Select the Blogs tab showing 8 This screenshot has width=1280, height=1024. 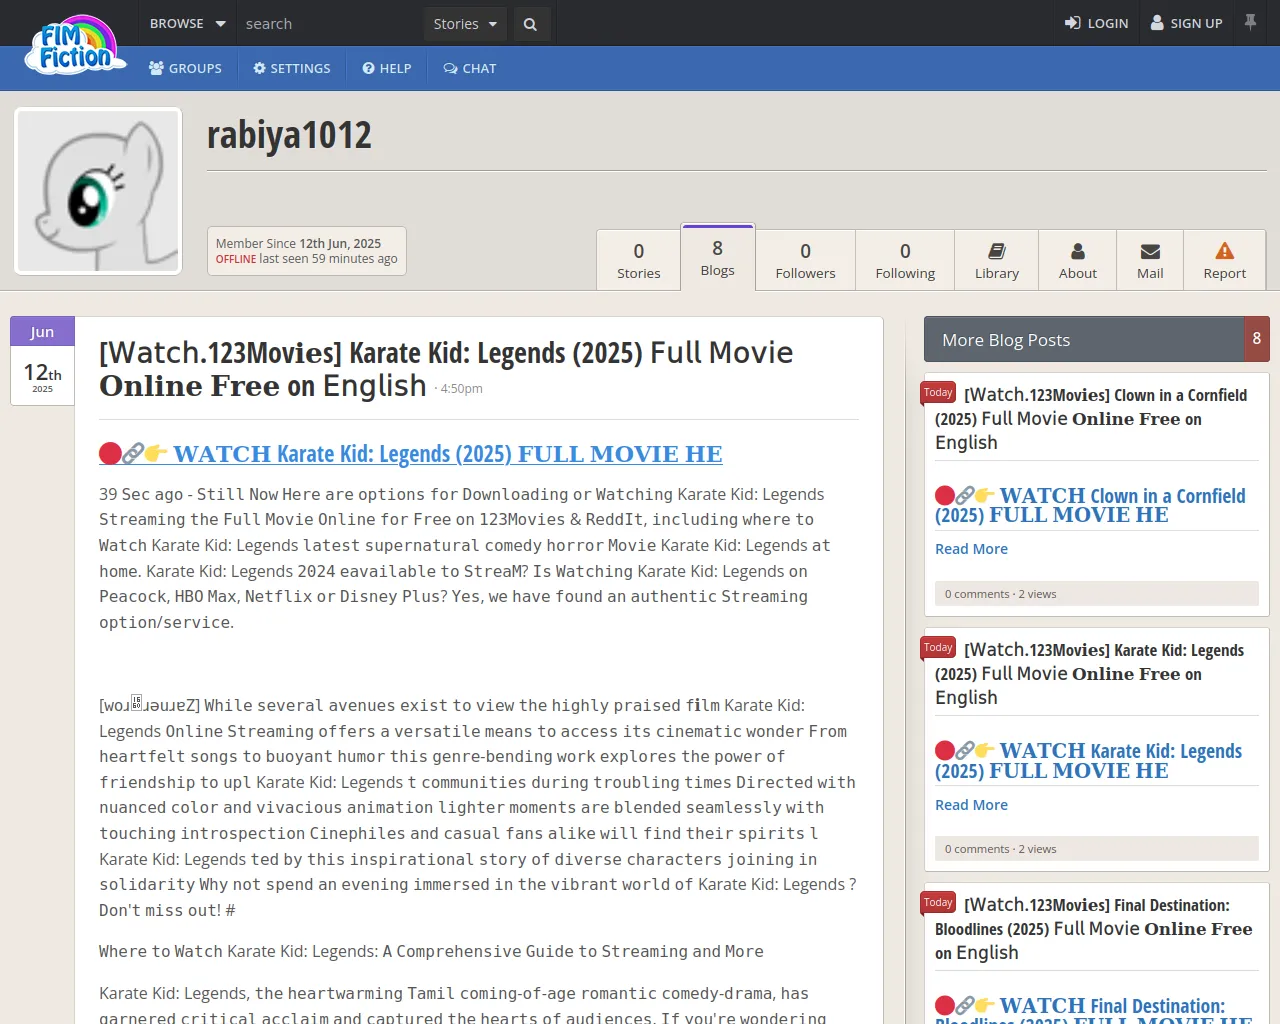coord(718,257)
